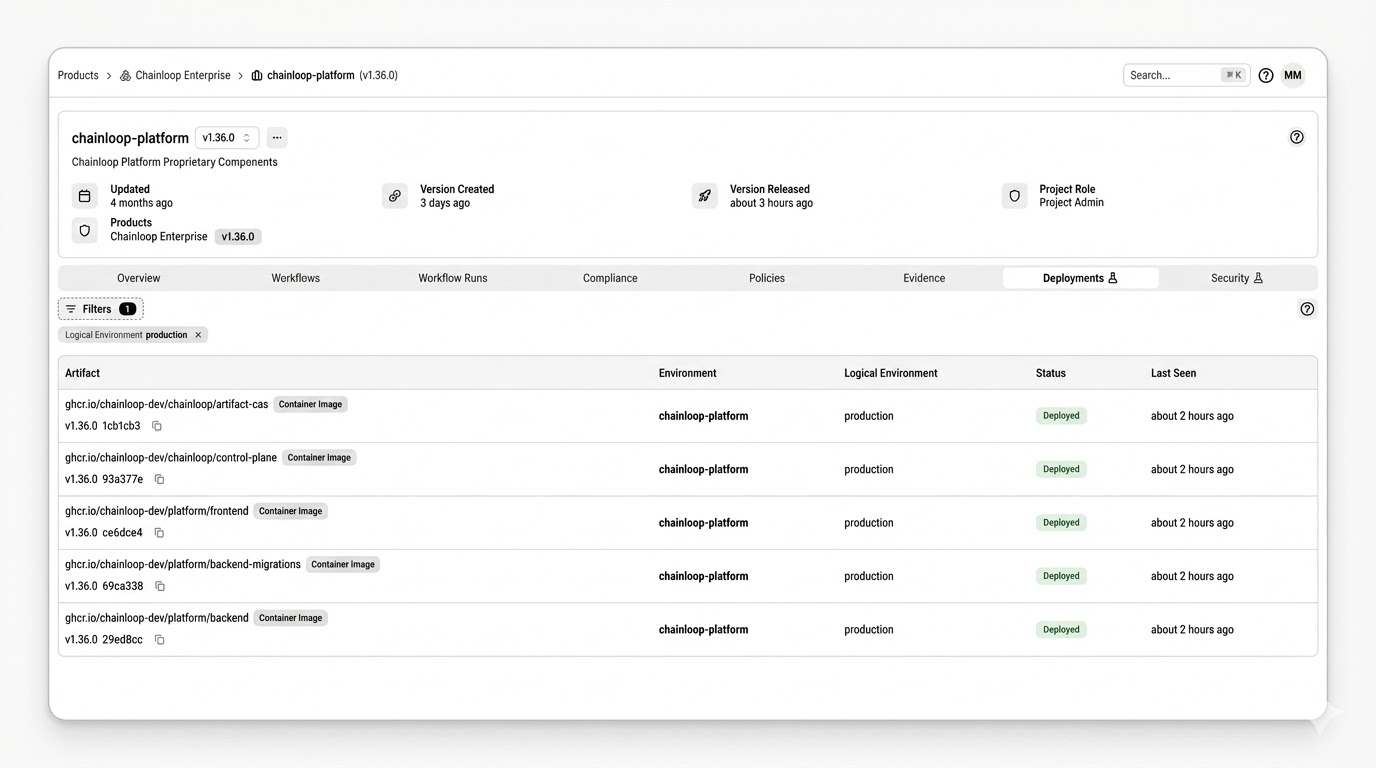Click the shield icon beside Project Role

pyautogui.click(x=1014, y=195)
